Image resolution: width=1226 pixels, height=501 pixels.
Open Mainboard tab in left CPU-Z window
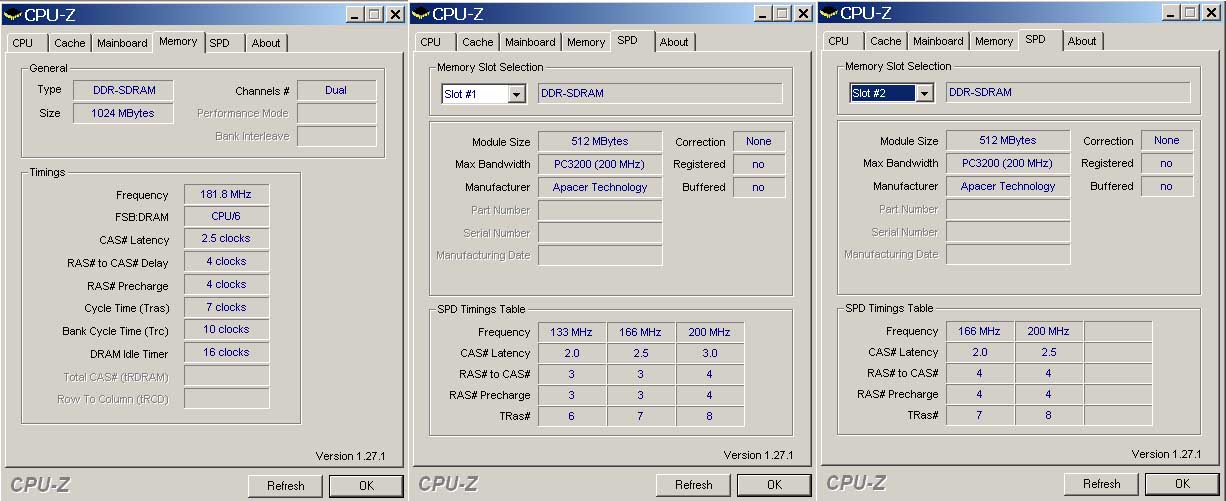pyautogui.click(x=122, y=43)
